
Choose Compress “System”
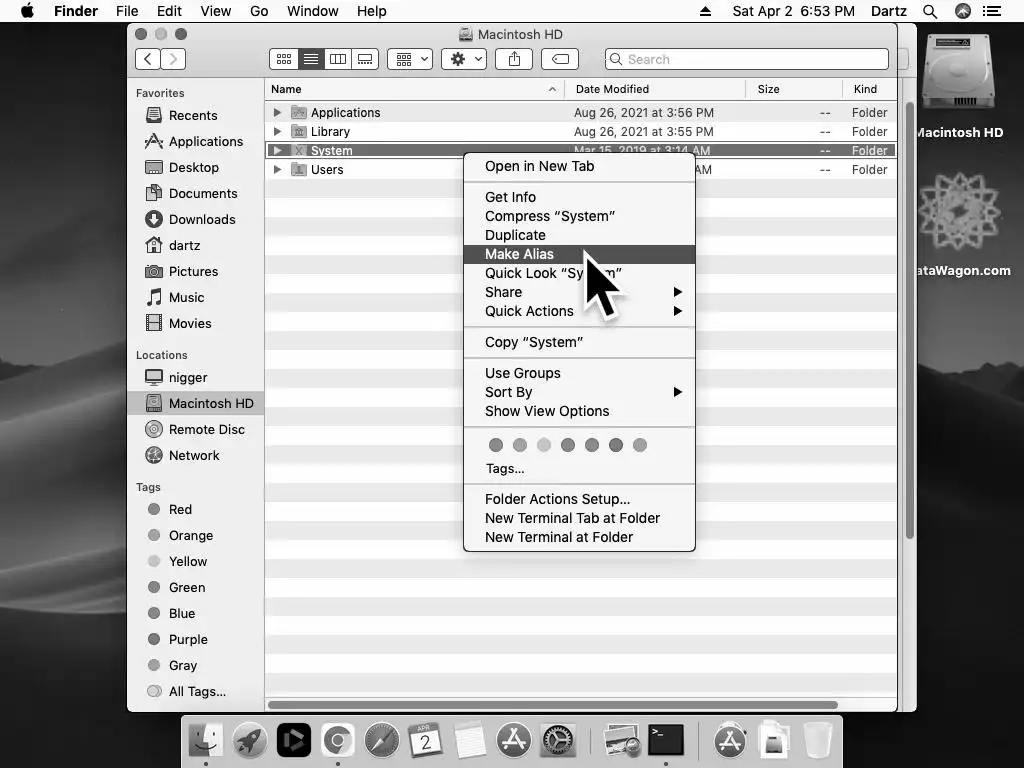coord(579,216)
